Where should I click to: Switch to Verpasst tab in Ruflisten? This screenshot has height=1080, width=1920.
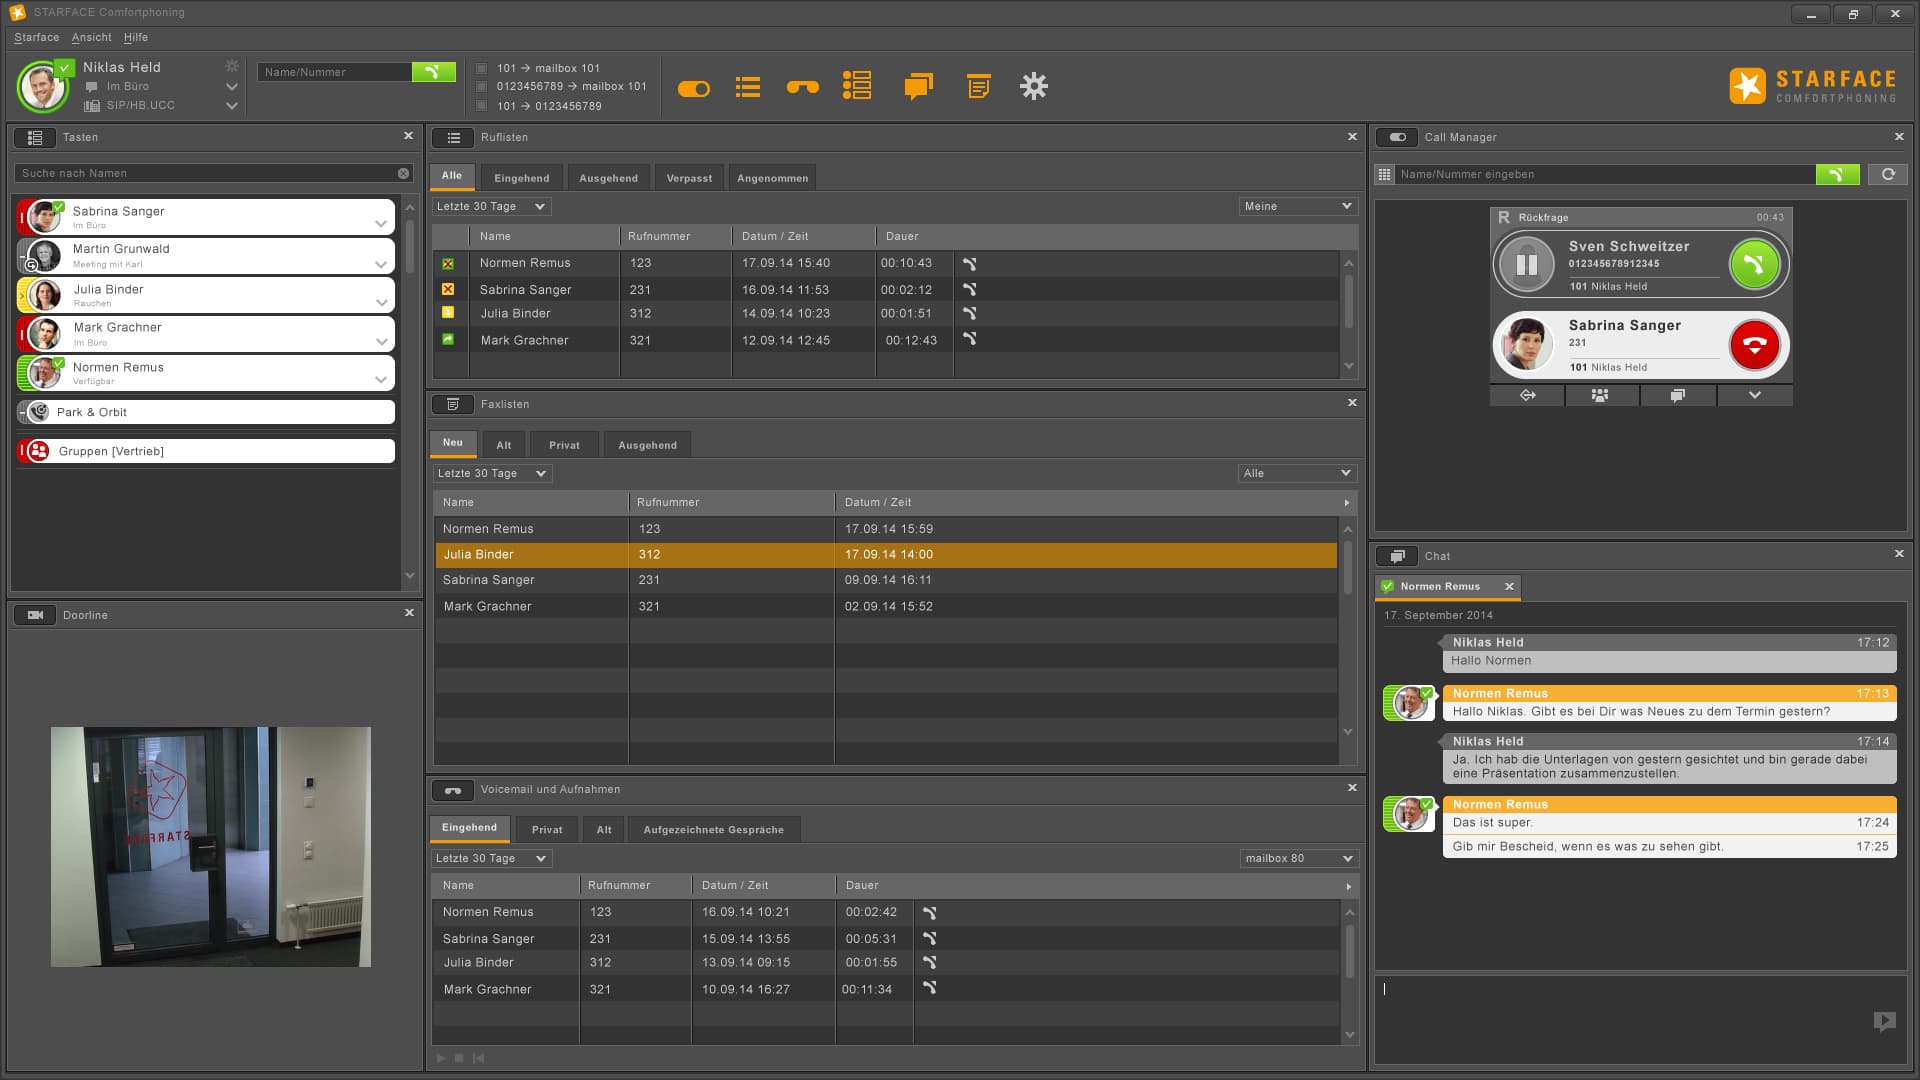(689, 179)
